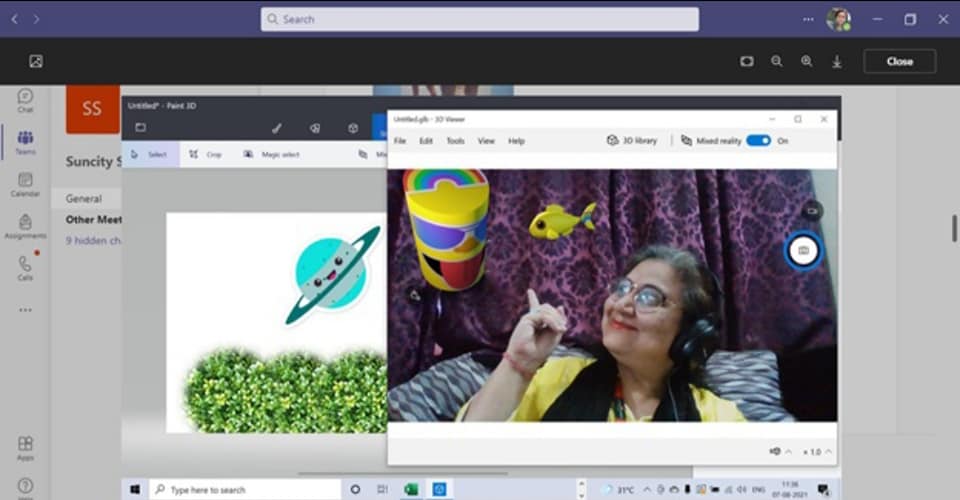
Task: Open the Paint 3D menu folder icon
Action: click(140, 127)
